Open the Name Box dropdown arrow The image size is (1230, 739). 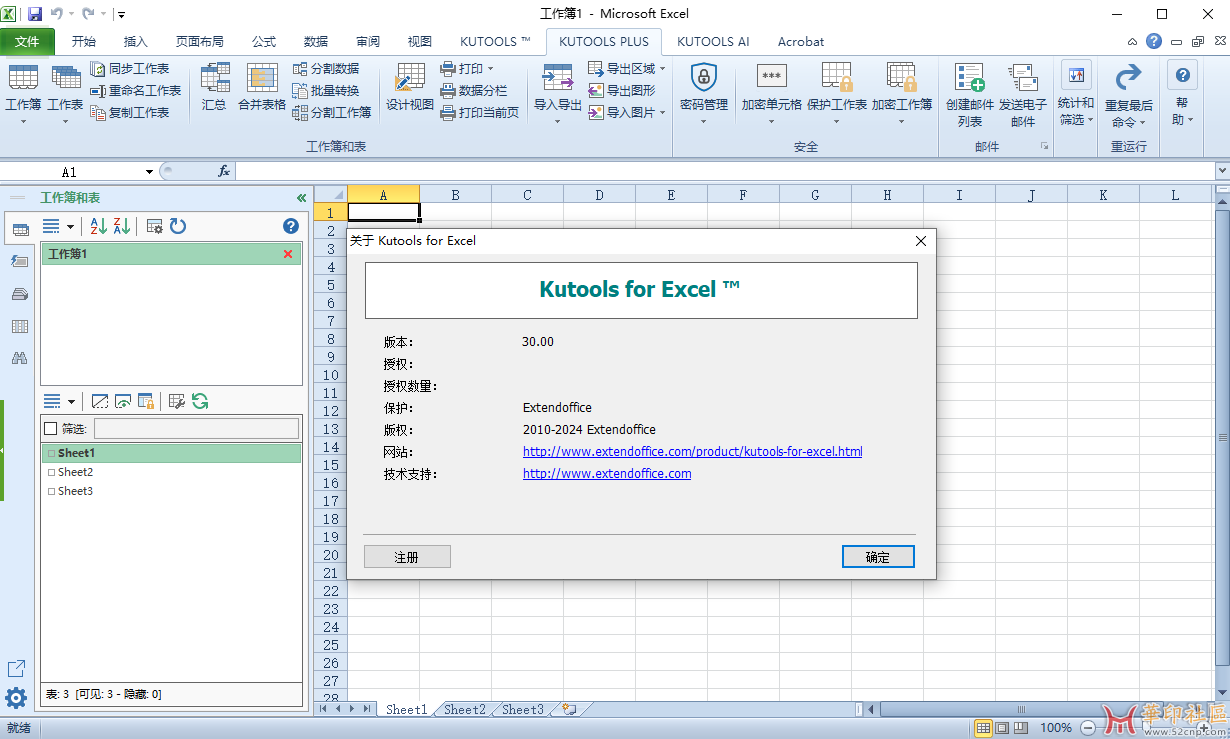149,172
